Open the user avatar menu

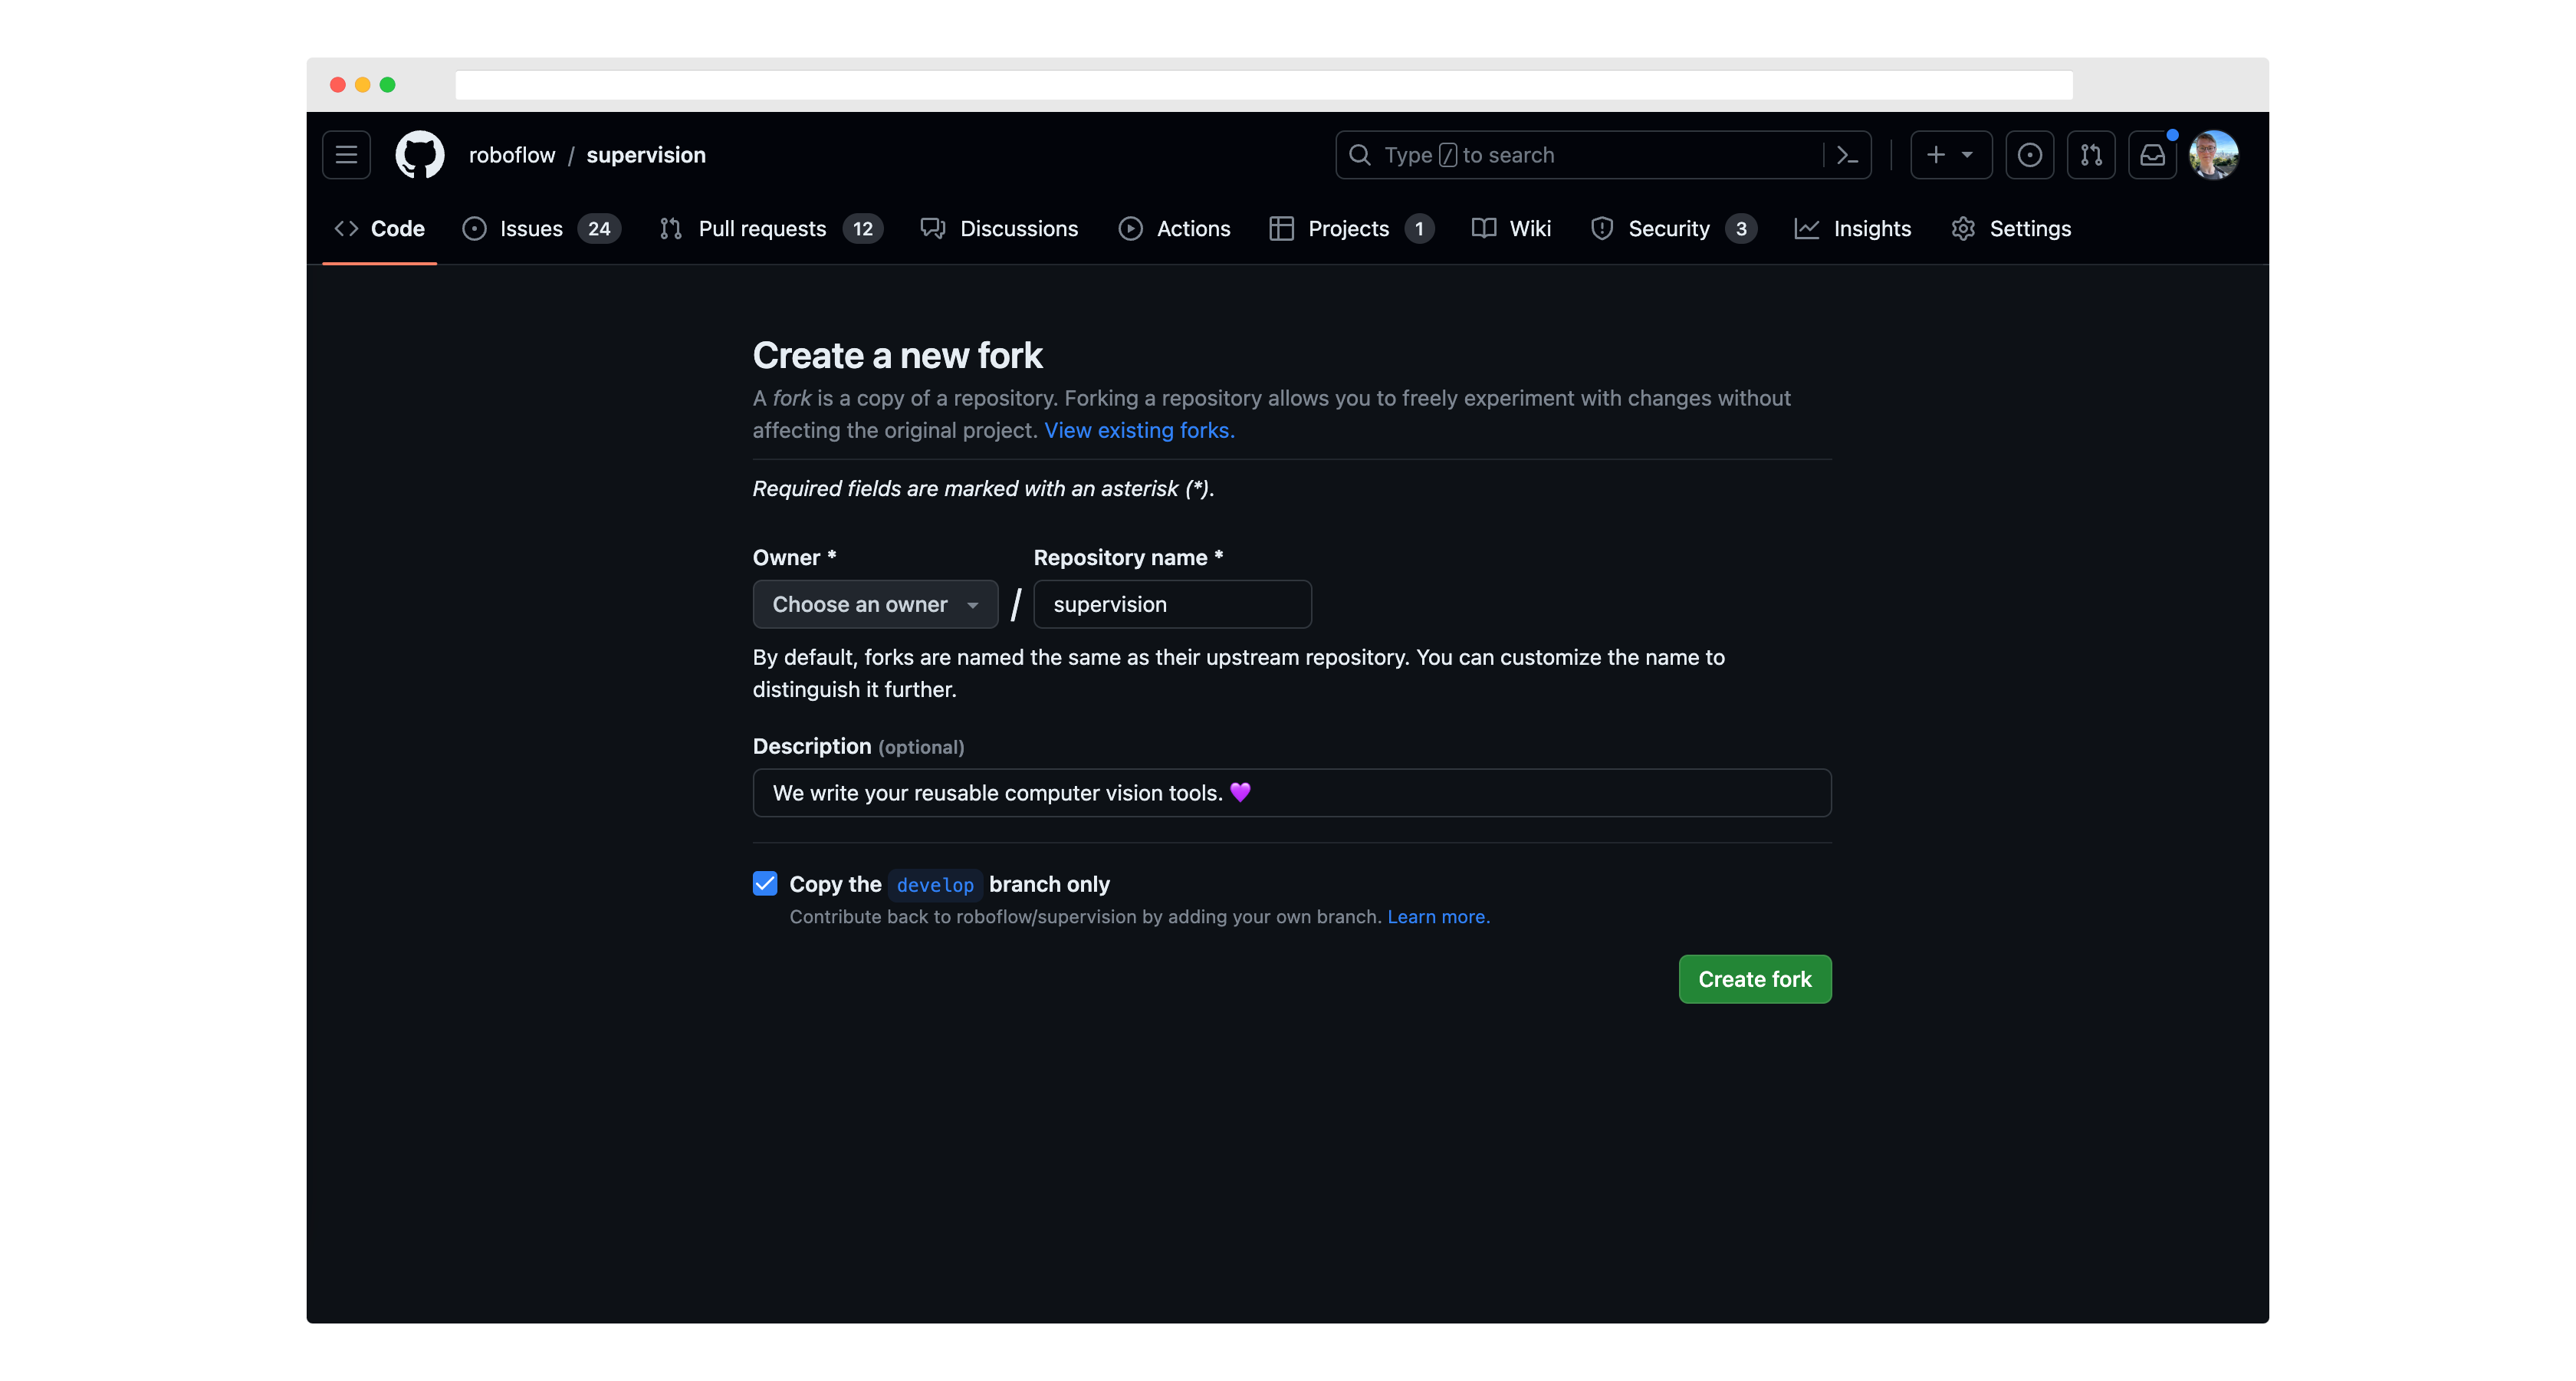[x=2213, y=155]
